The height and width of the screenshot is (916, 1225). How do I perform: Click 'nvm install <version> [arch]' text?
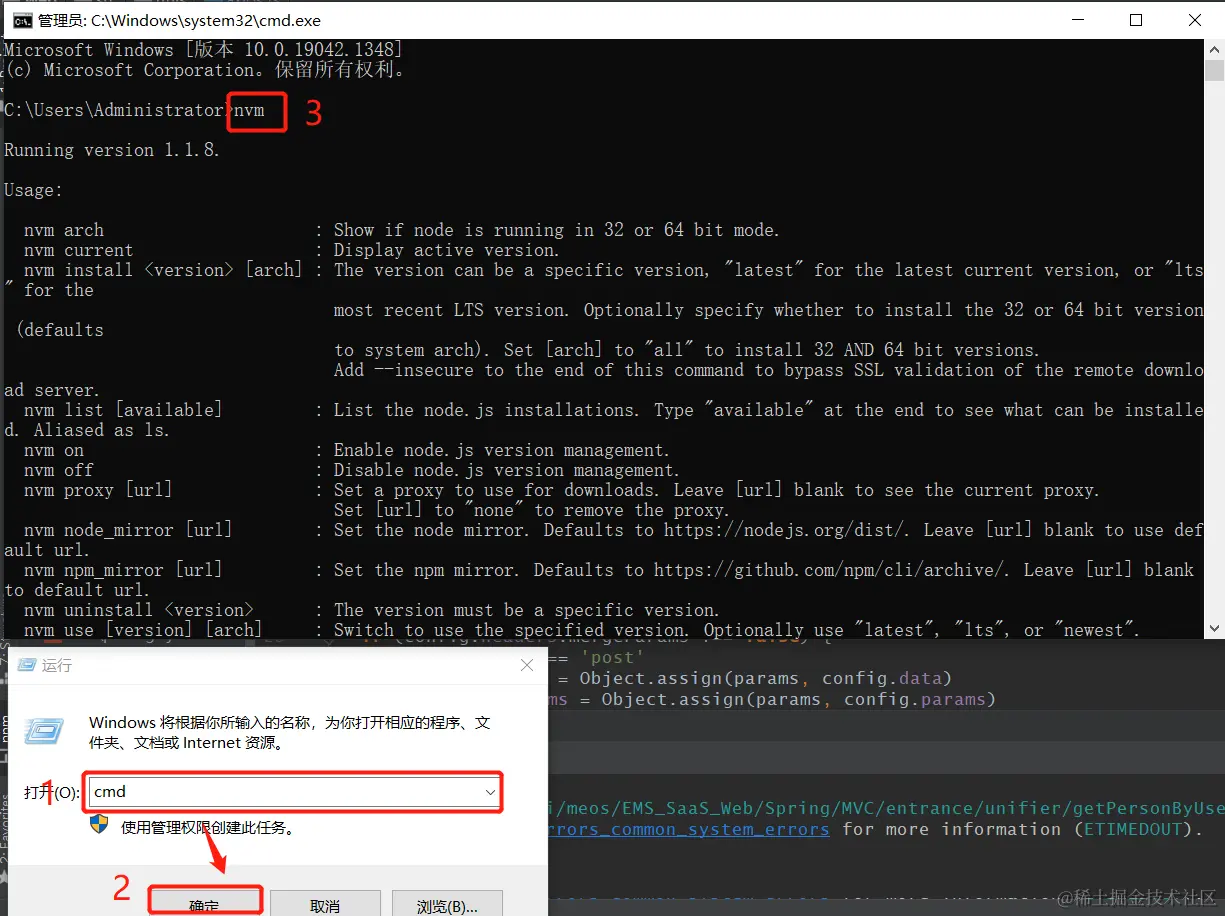coord(163,270)
